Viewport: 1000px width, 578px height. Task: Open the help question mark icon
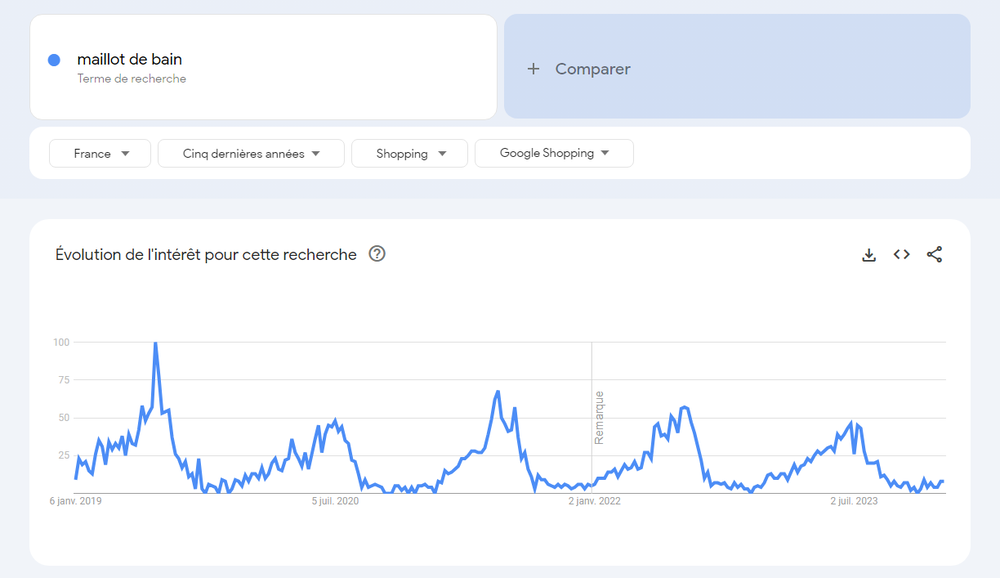coord(377,254)
